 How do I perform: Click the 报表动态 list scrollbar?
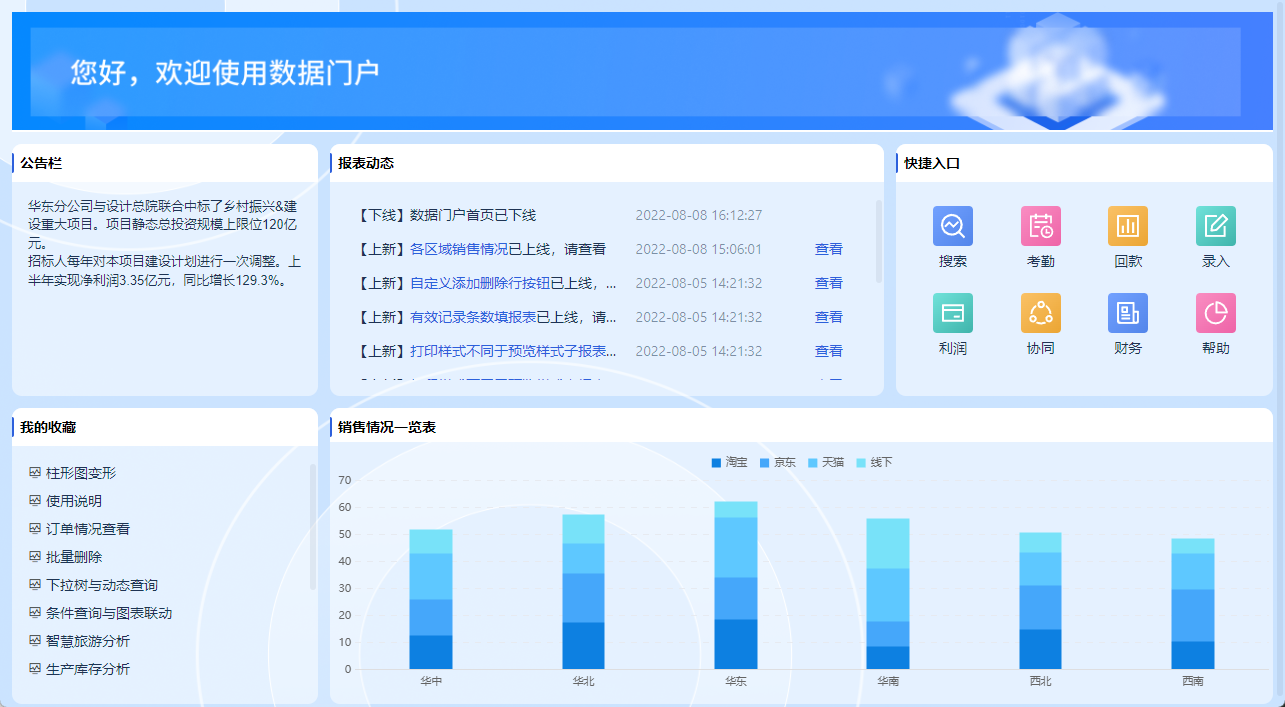(879, 241)
